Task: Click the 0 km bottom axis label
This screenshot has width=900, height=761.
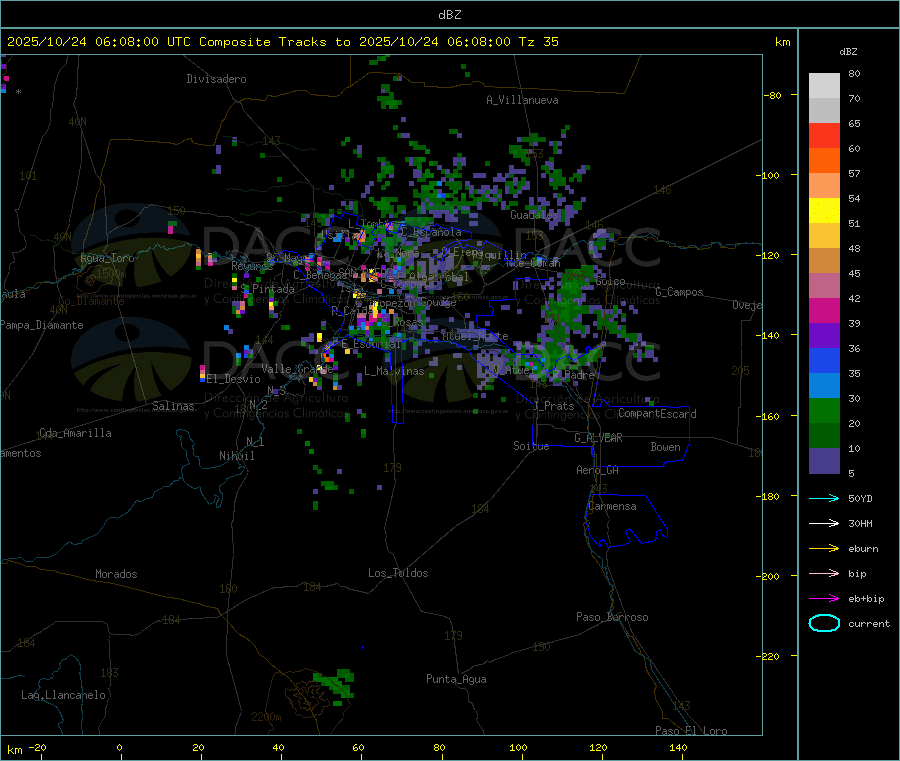Action: pyautogui.click(x=119, y=747)
